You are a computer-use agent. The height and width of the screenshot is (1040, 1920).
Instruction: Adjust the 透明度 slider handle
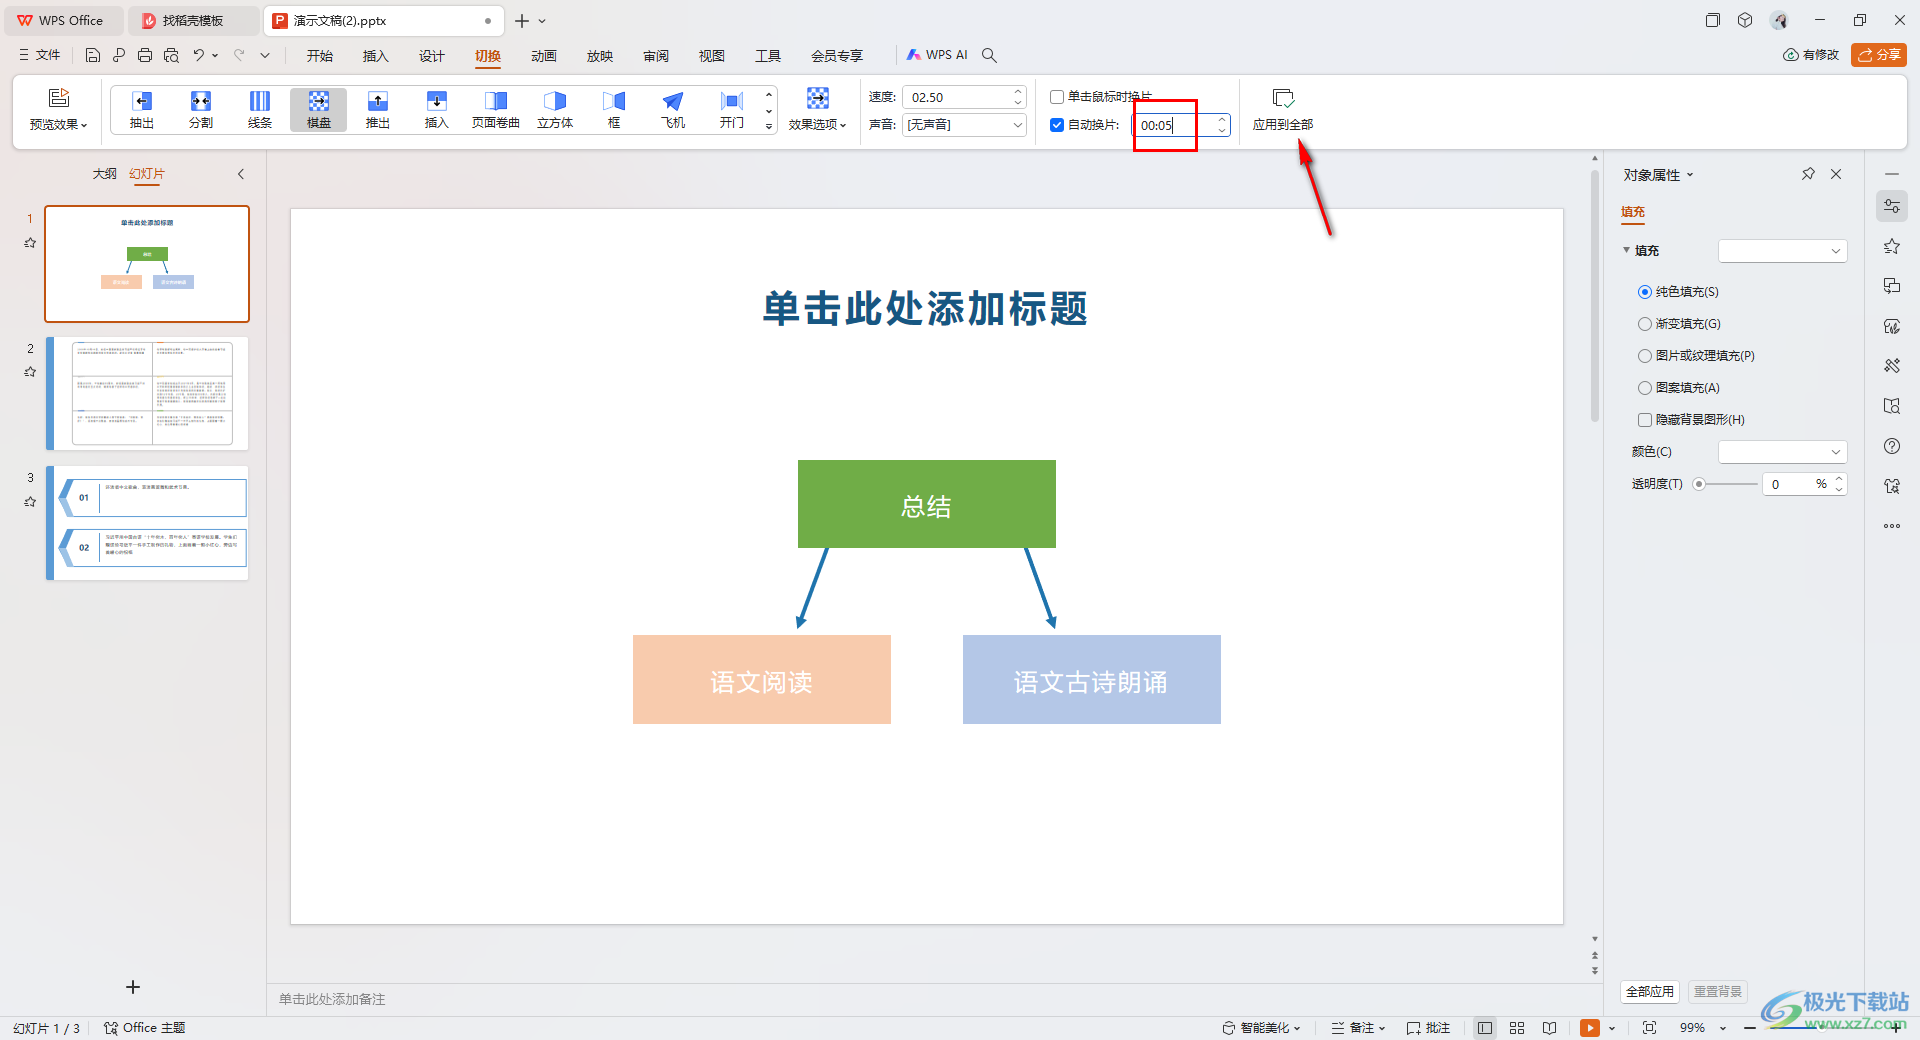1699,484
